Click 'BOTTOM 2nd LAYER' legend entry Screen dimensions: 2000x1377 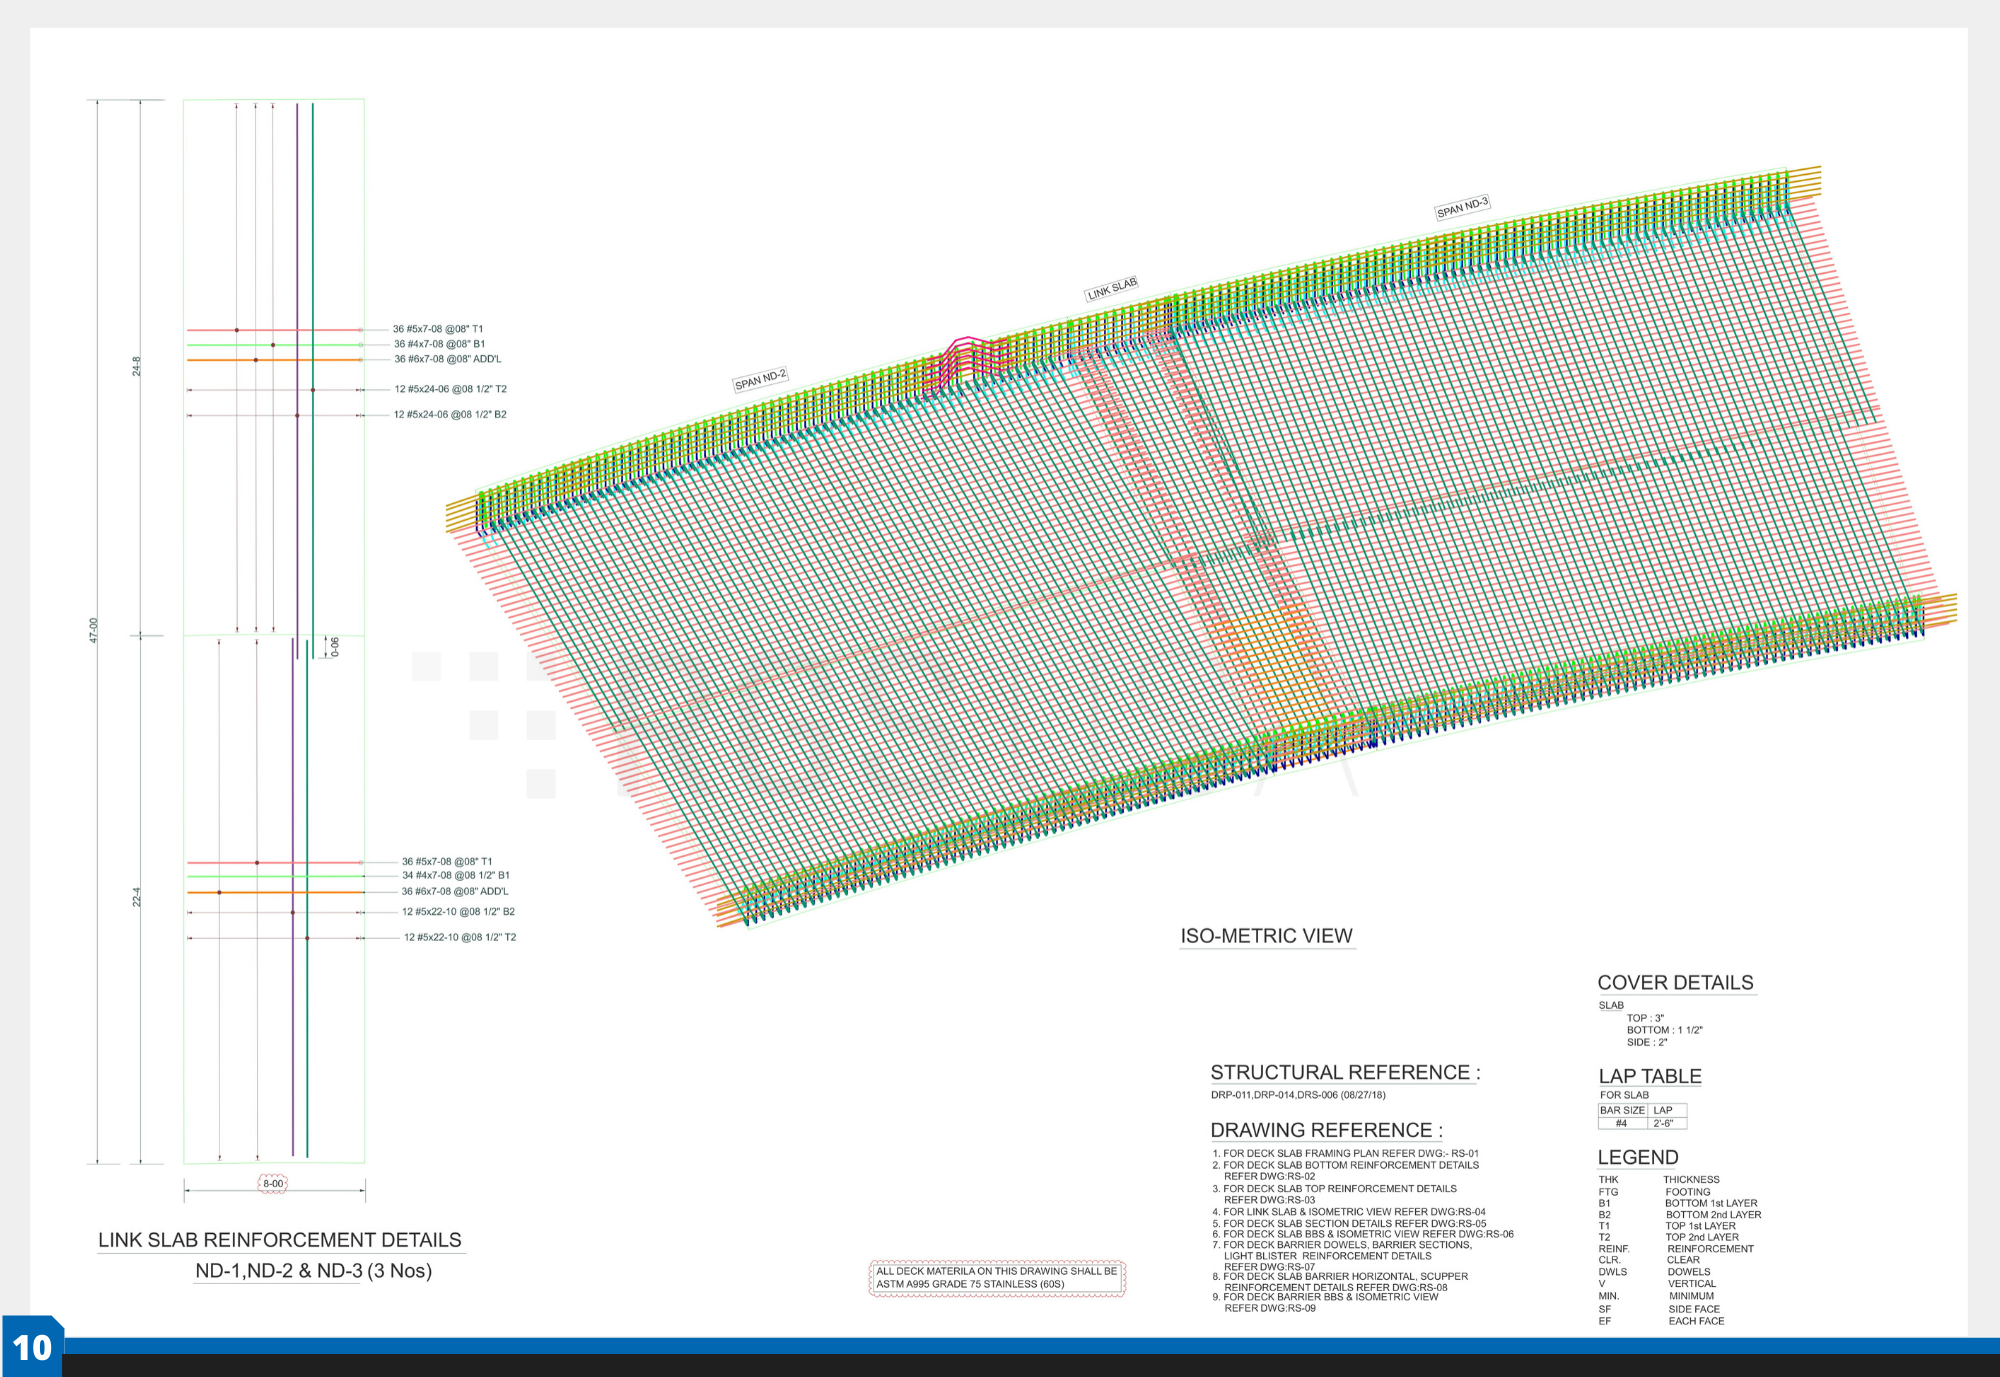coord(1713,1215)
